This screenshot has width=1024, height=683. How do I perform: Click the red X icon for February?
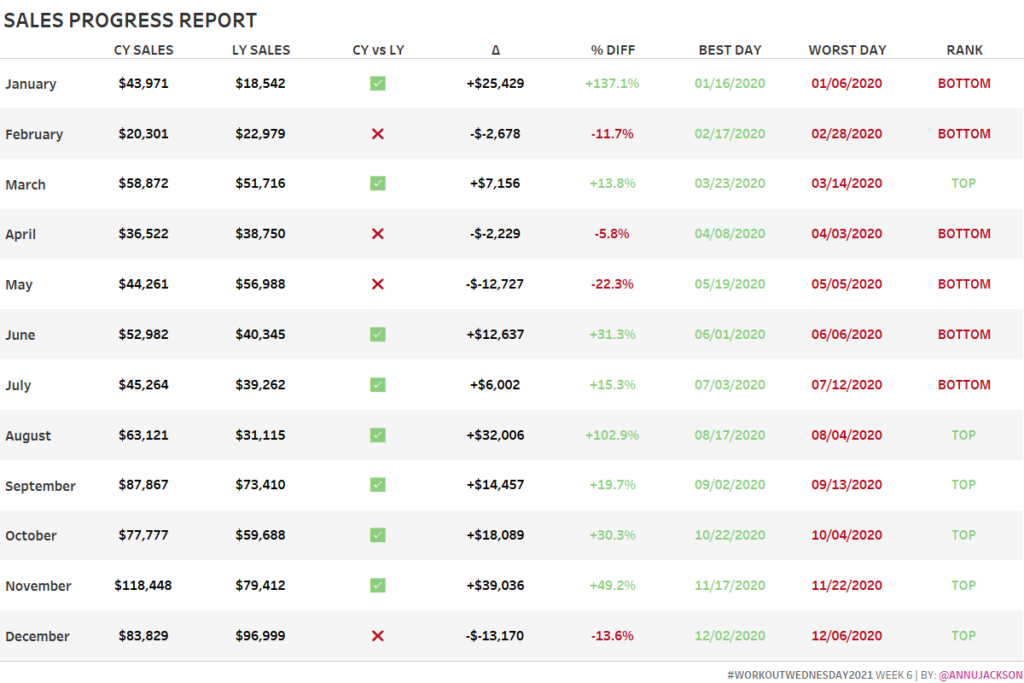tap(377, 134)
